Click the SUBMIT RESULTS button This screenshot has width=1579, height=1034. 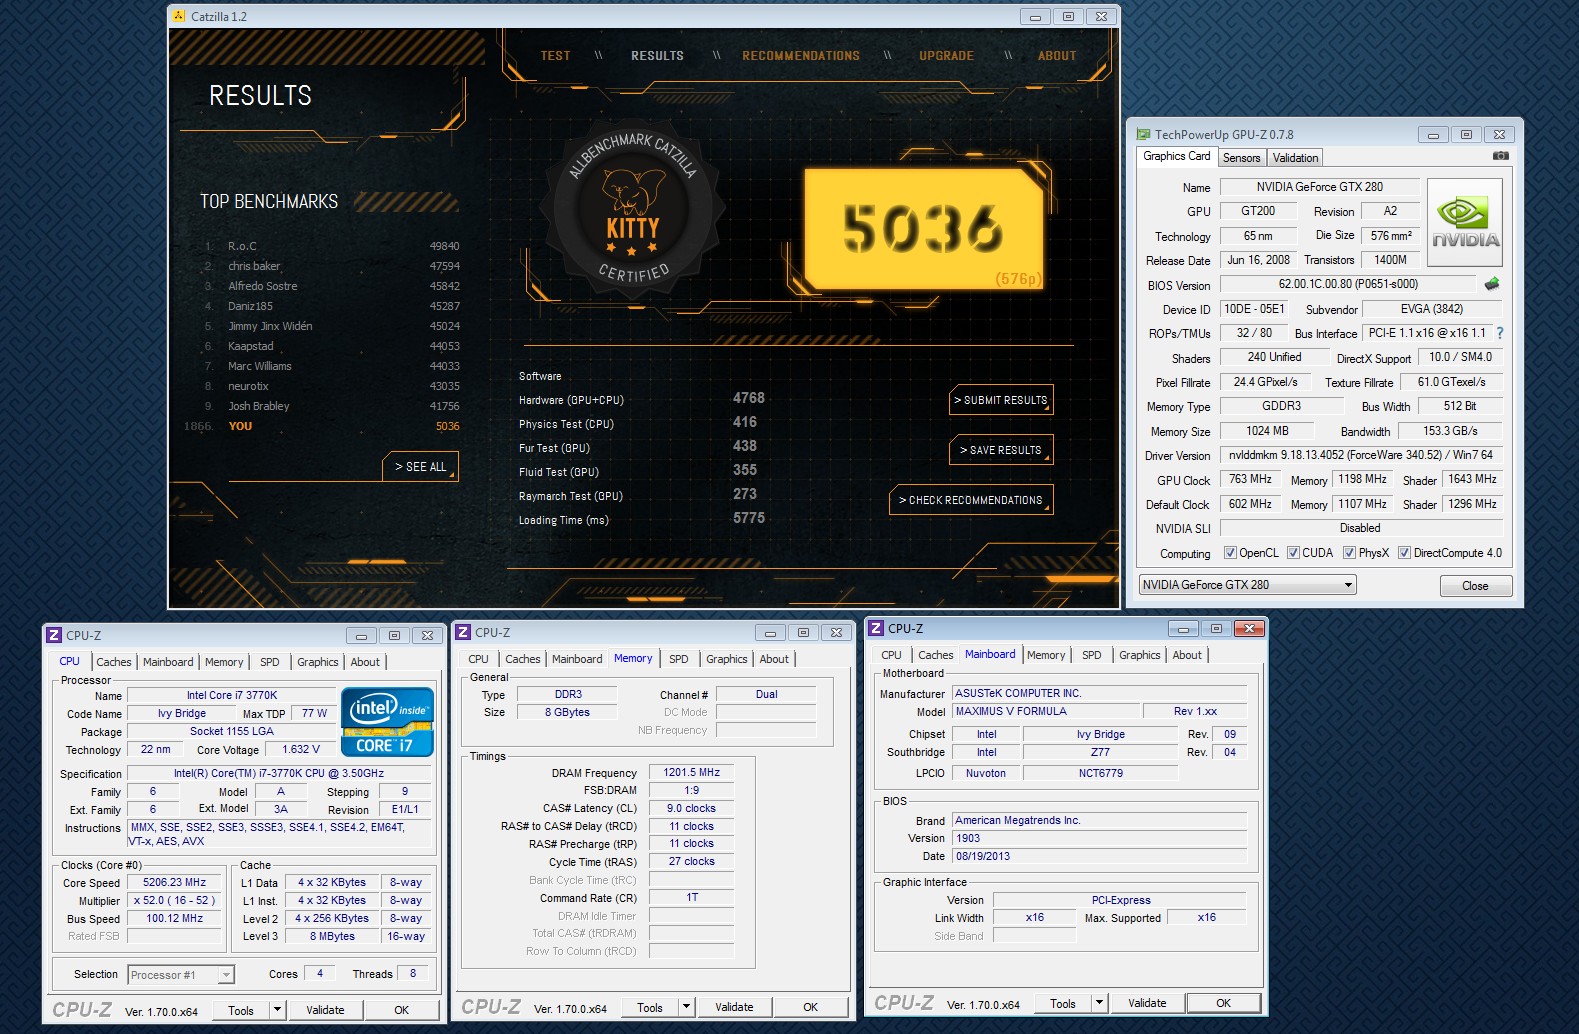click(x=1000, y=400)
